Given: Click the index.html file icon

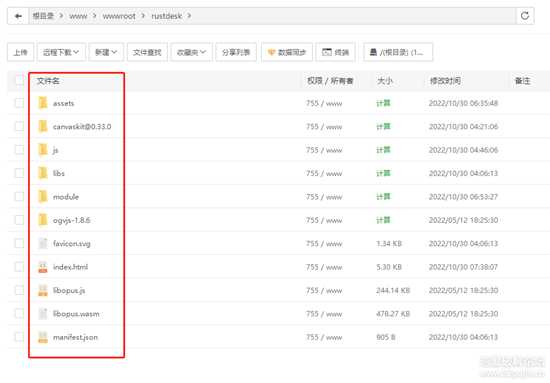Looking at the screenshot, I should tap(43, 267).
